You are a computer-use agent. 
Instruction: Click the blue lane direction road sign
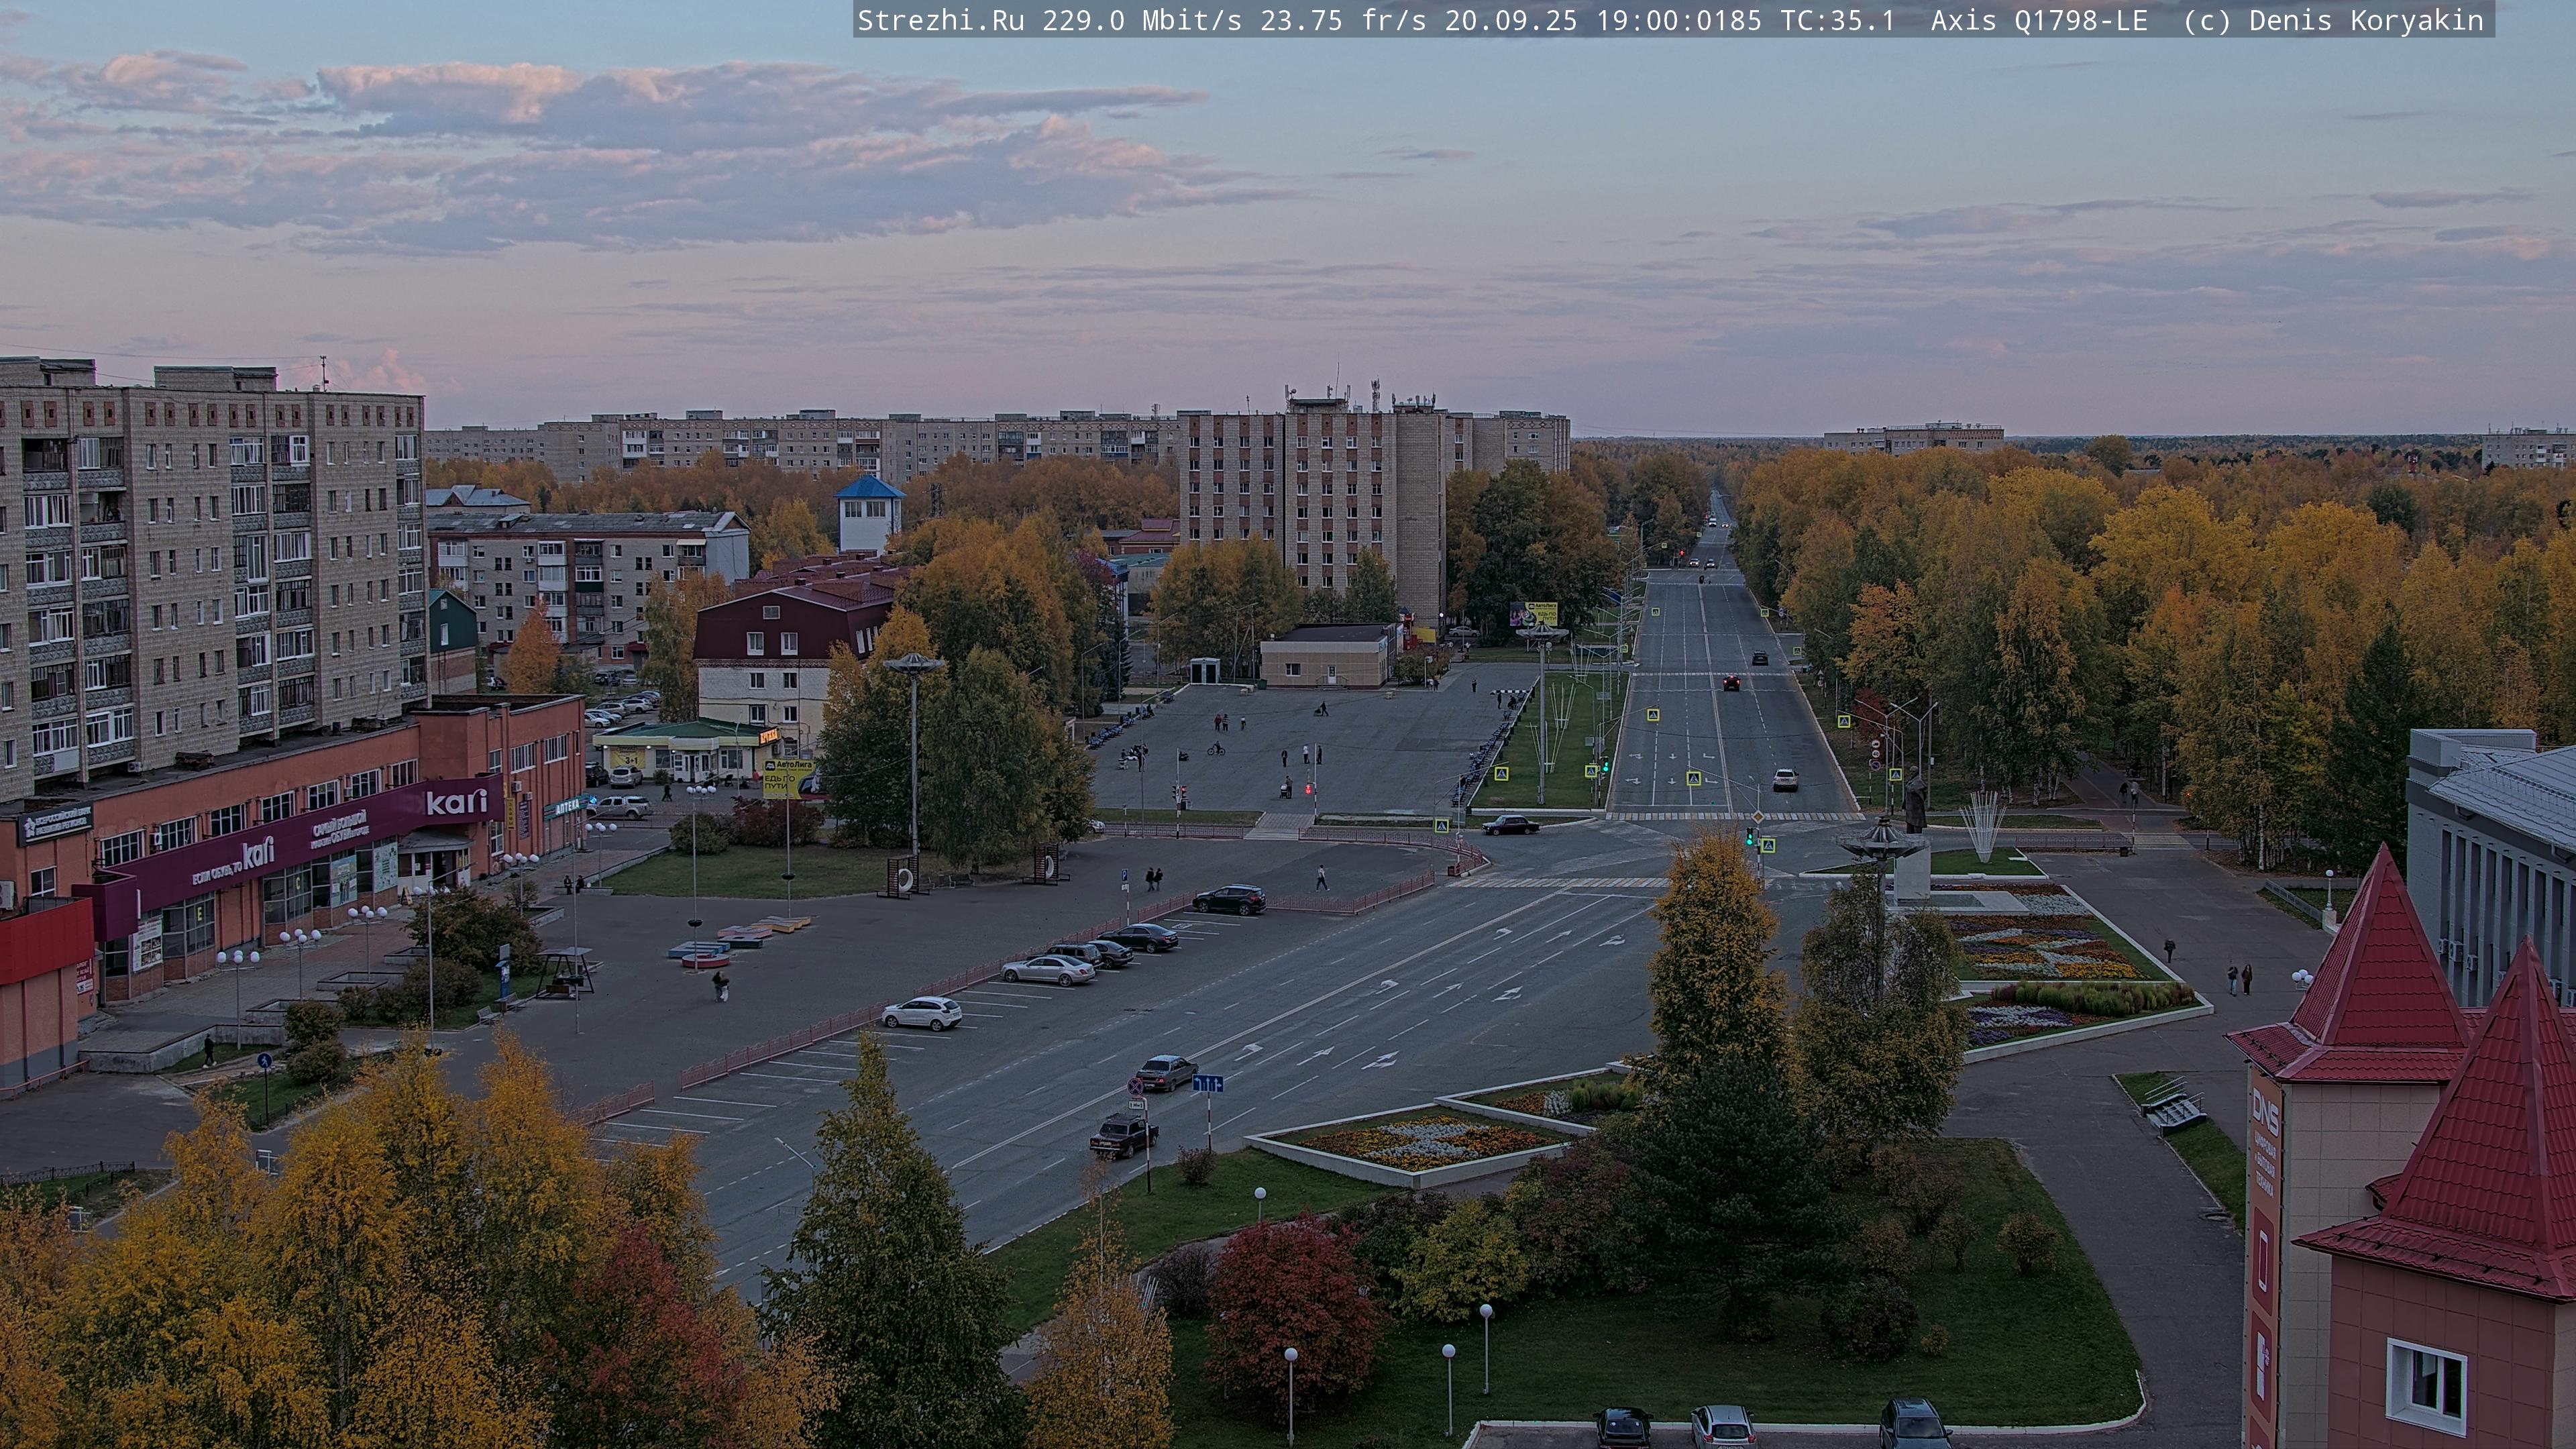[1208, 1083]
